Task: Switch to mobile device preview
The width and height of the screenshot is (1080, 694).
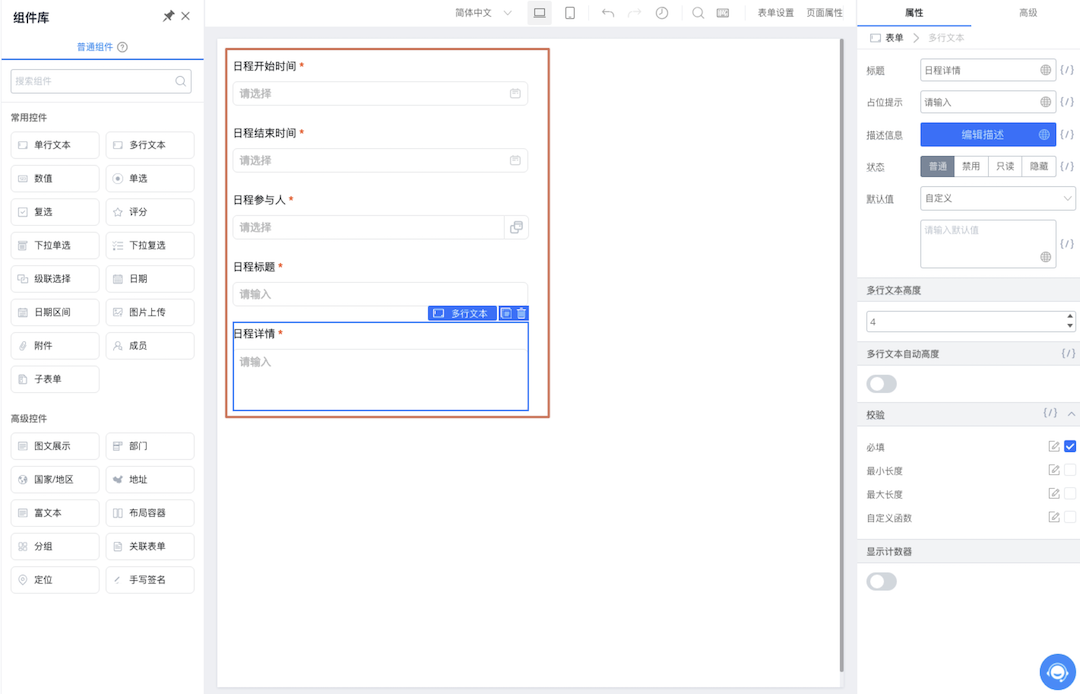Action: [569, 13]
